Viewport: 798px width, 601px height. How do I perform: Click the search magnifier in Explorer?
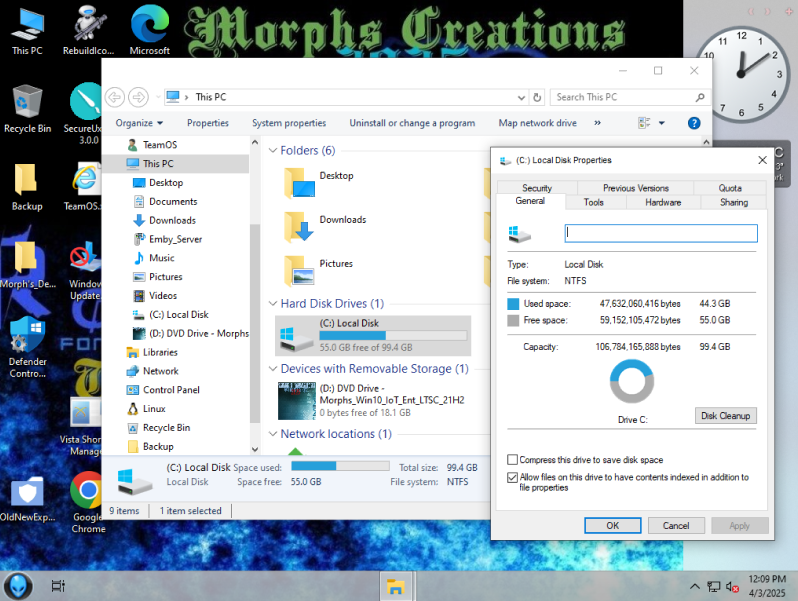coord(700,97)
